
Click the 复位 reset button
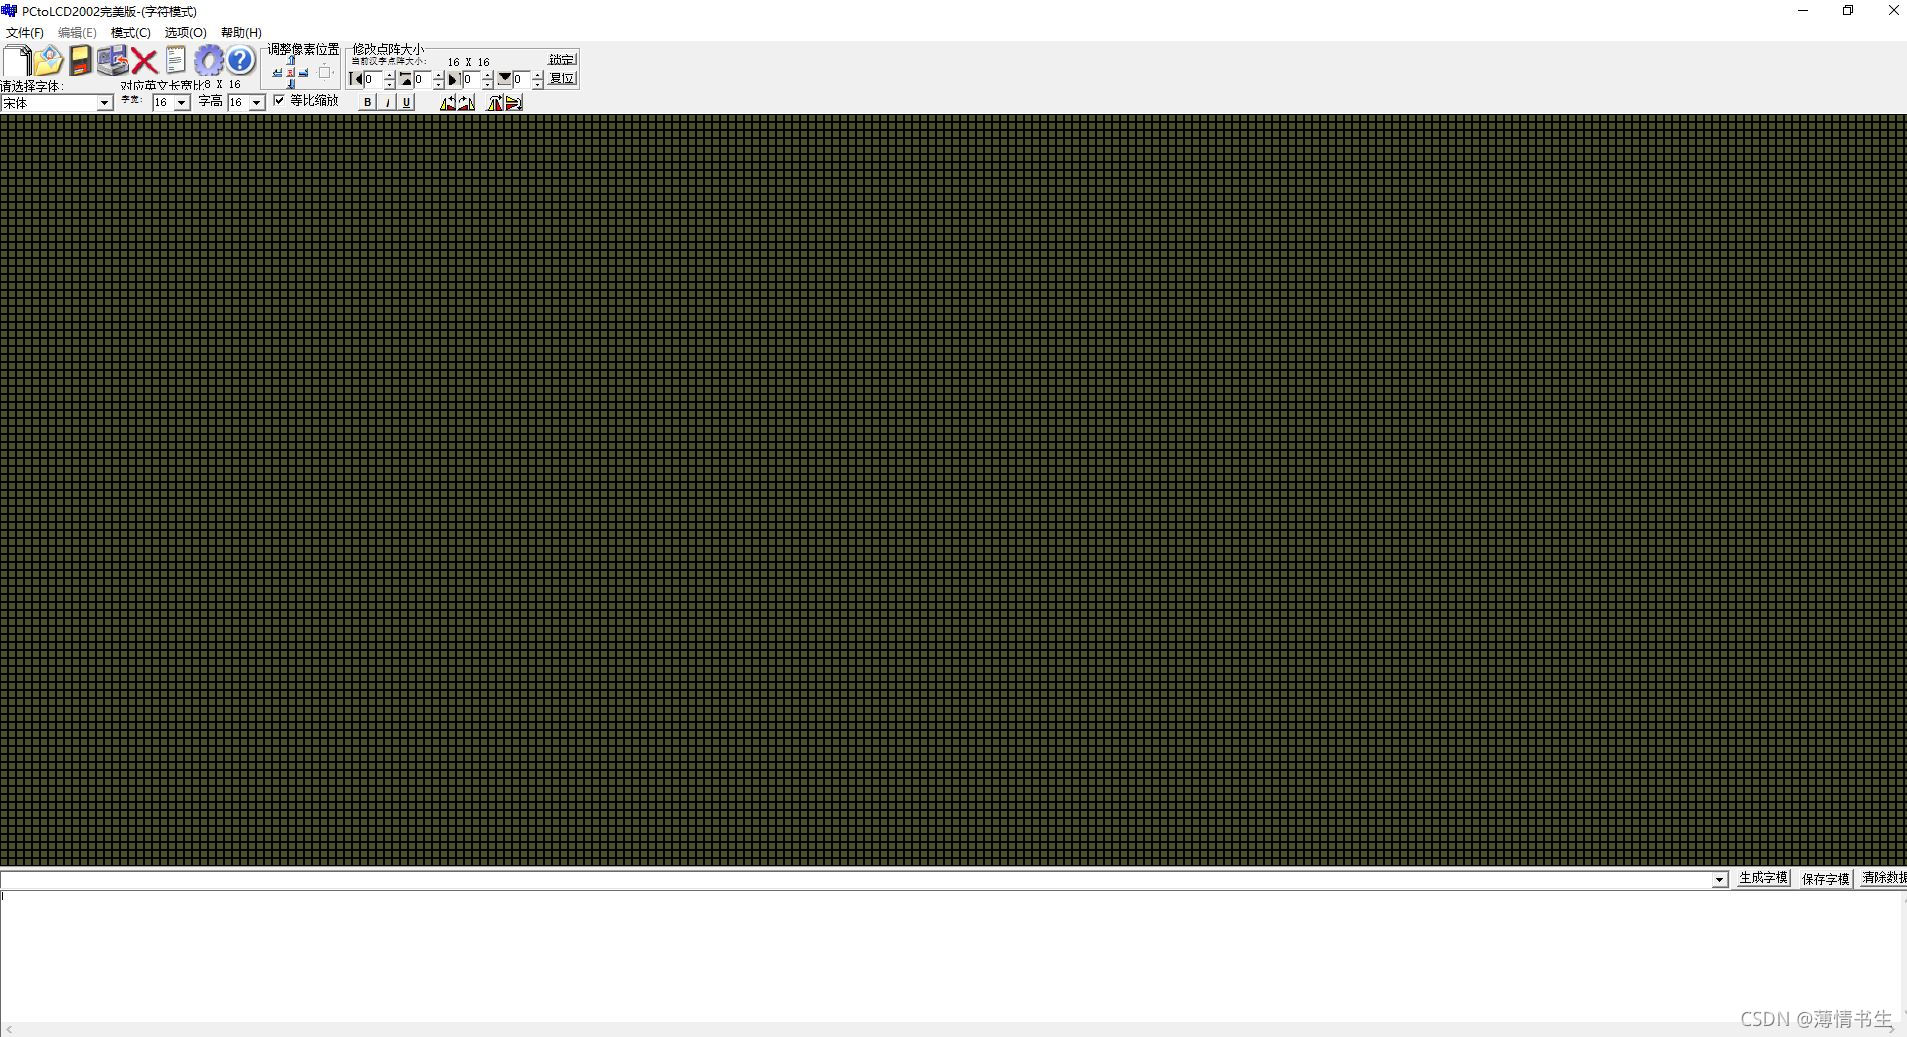[x=562, y=78]
